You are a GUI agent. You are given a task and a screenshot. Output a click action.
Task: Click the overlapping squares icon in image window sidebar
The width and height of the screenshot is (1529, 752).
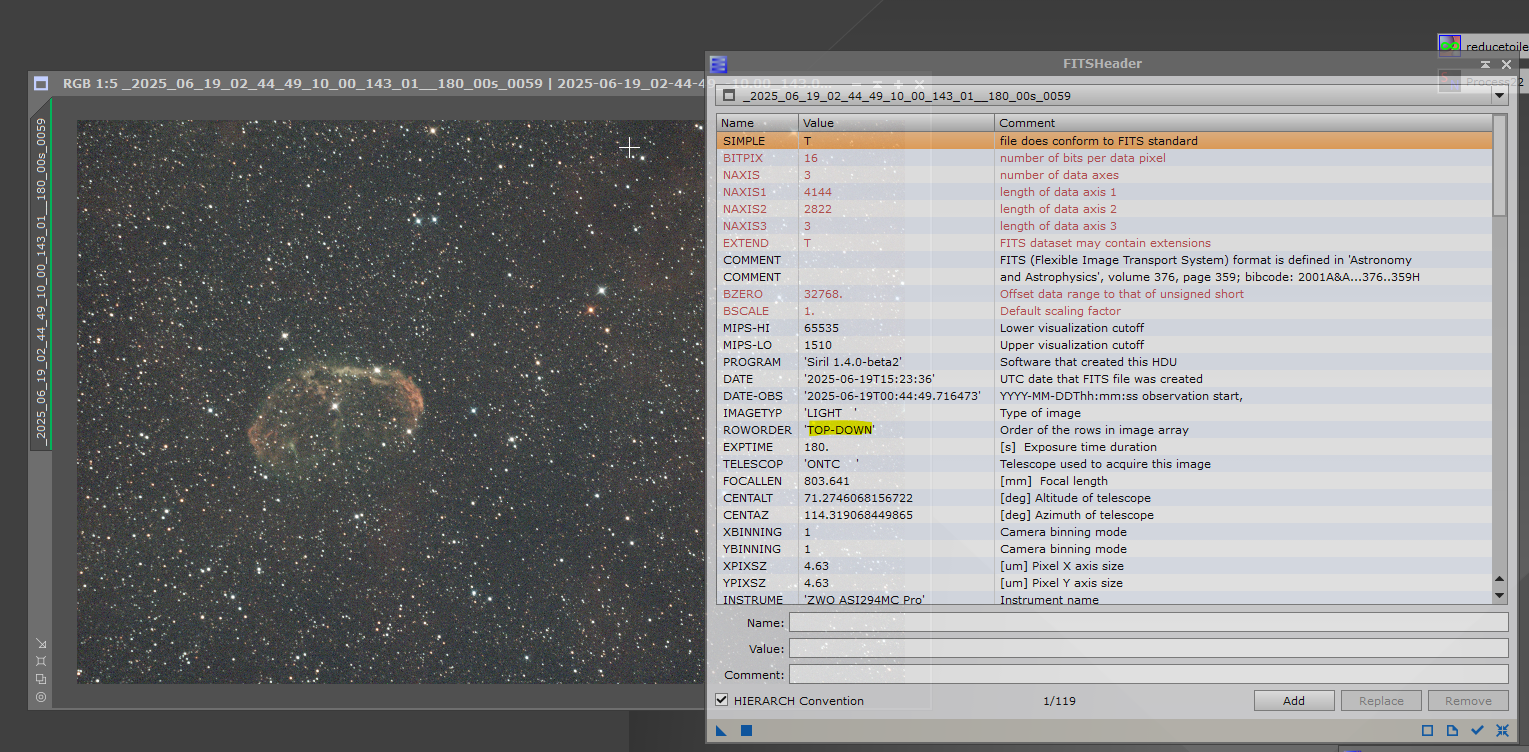[x=41, y=679]
